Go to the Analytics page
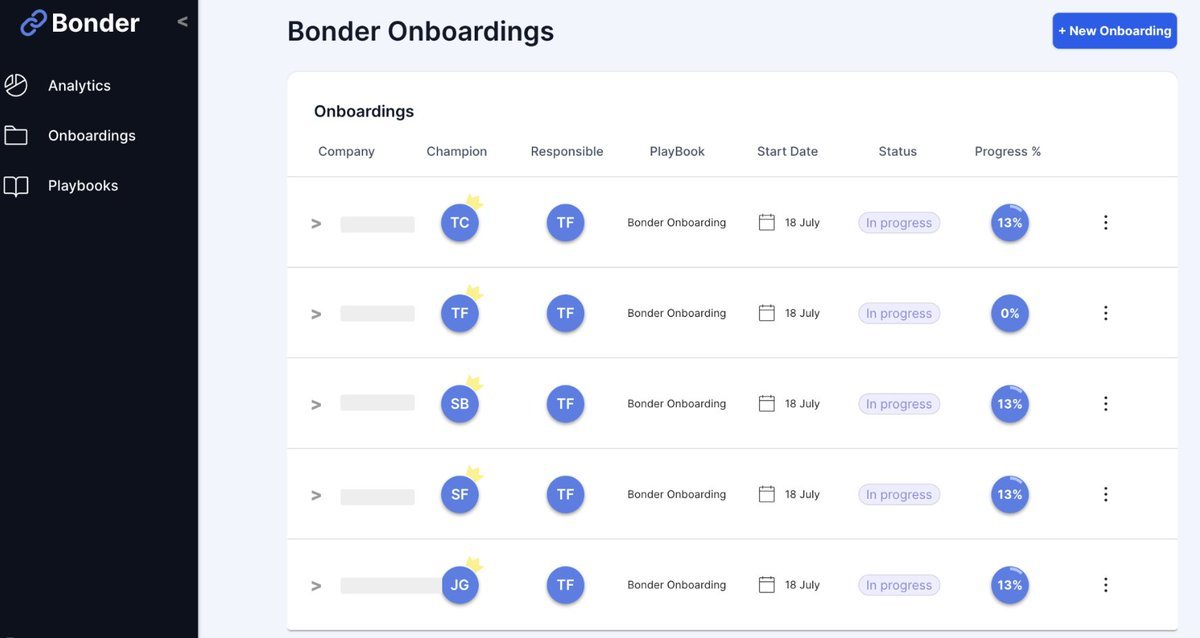The height and width of the screenshot is (638, 1200). tap(79, 86)
